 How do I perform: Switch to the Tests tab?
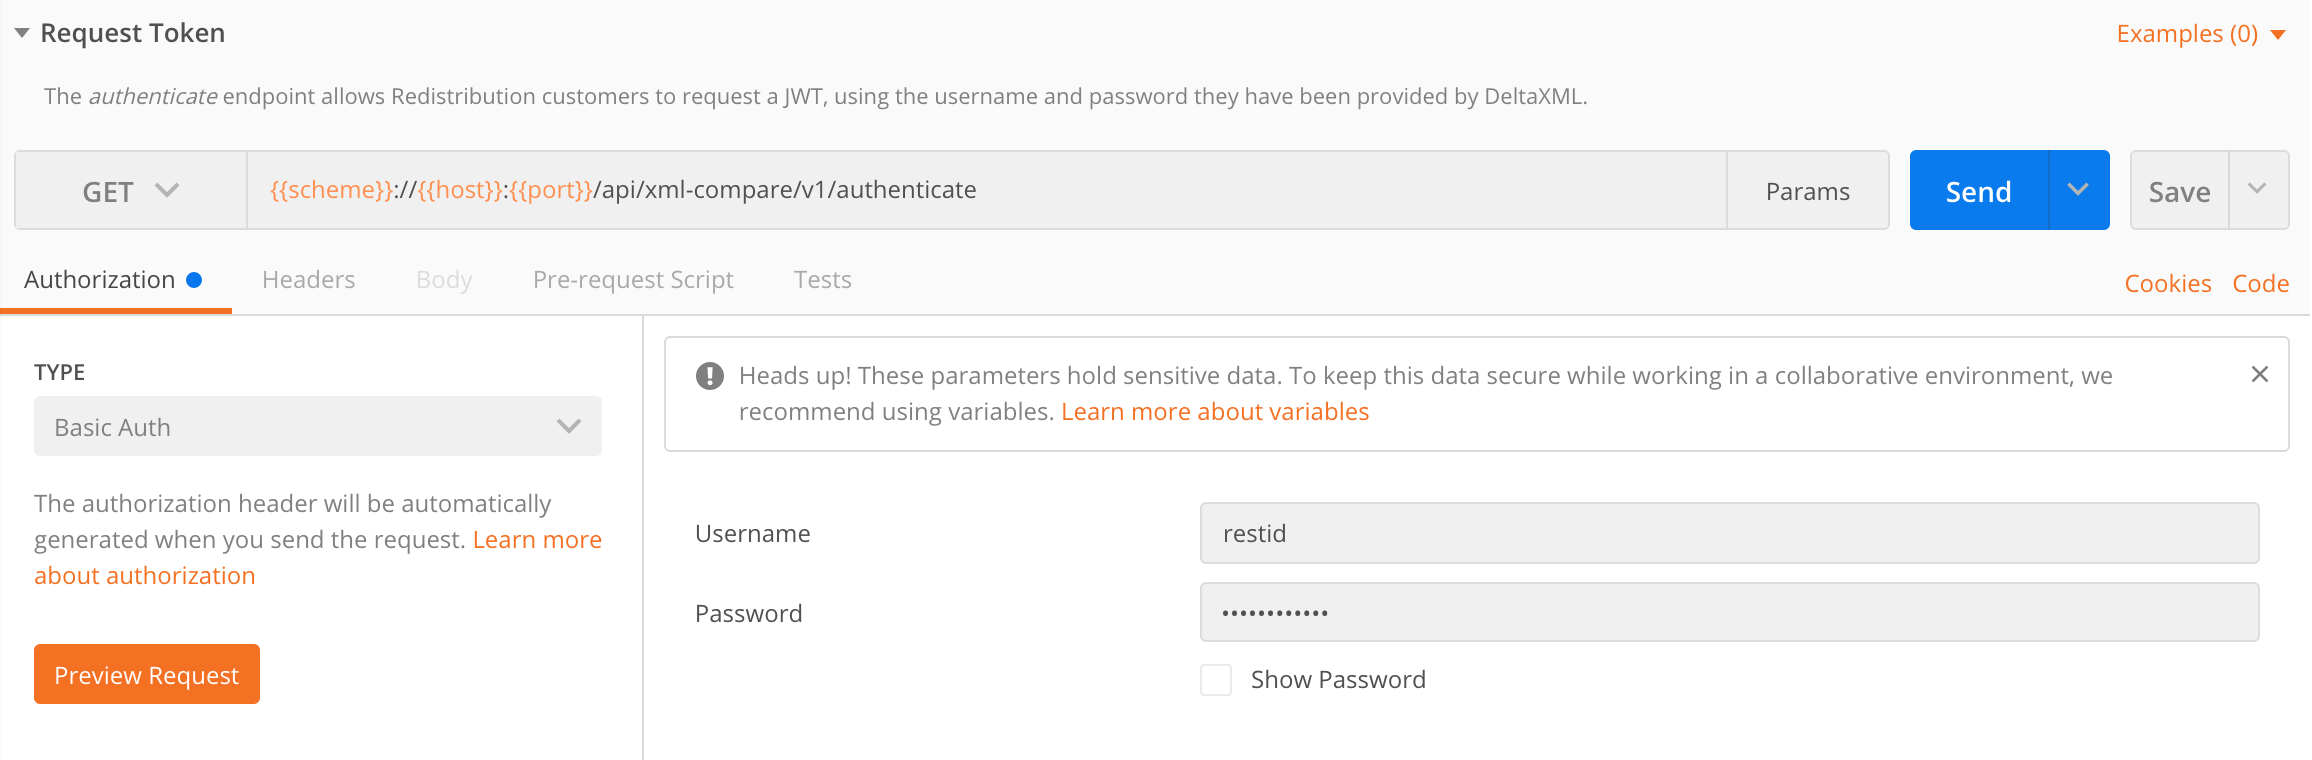pyautogui.click(x=822, y=280)
